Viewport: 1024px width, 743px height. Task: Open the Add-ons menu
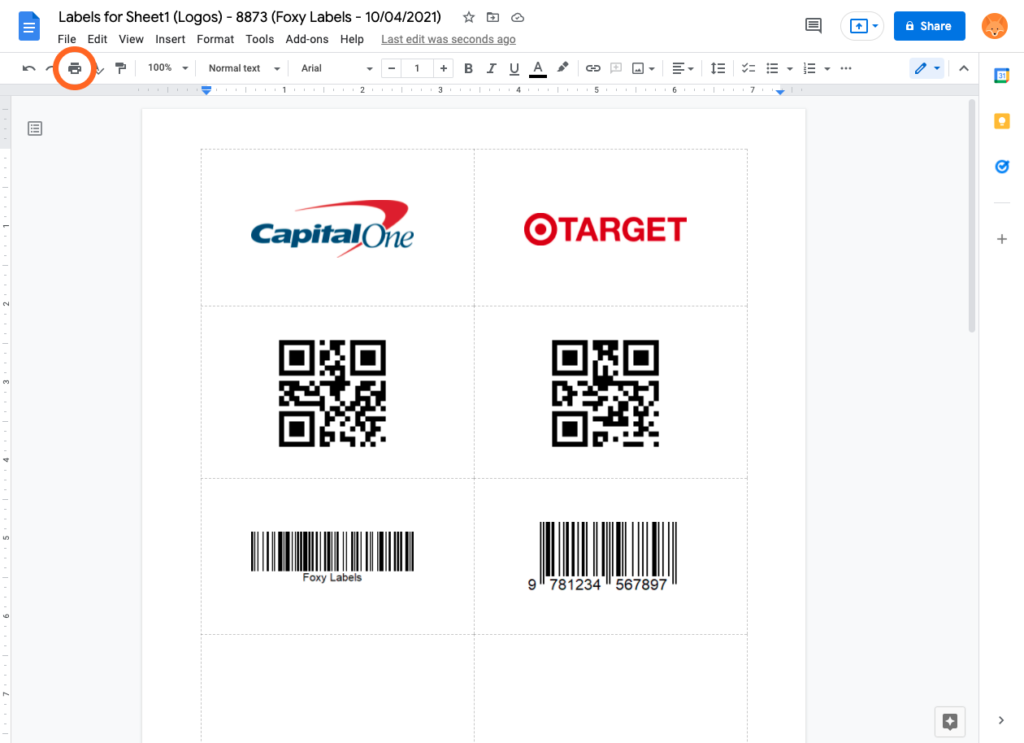click(307, 39)
